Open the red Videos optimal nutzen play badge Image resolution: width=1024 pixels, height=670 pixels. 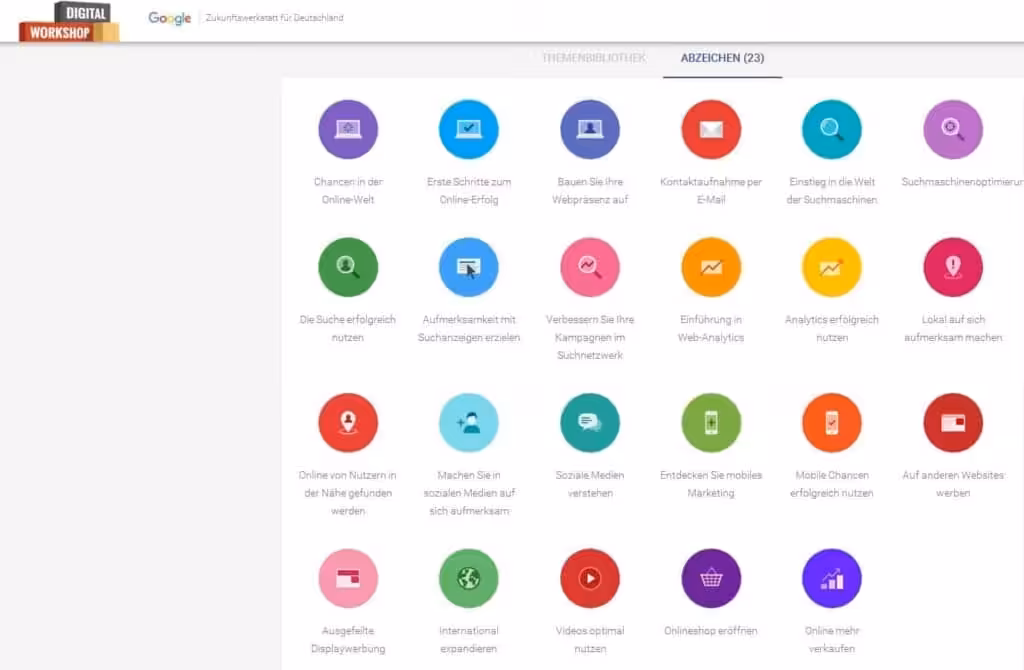[x=590, y=578]
